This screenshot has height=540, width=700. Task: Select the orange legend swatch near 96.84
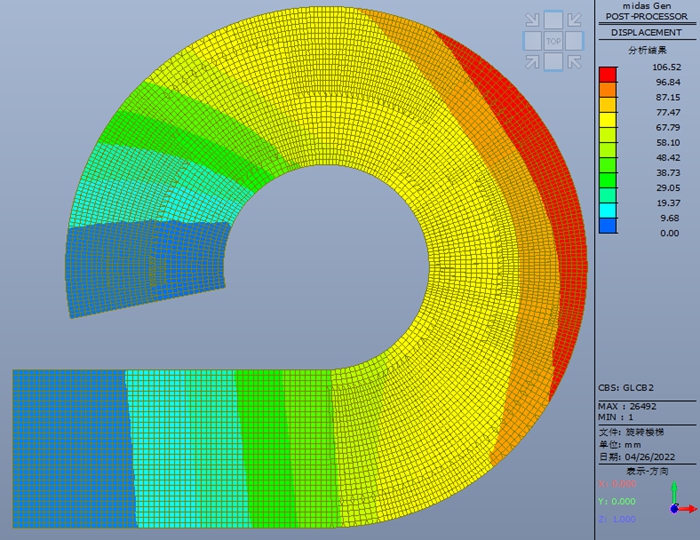click(607, 89)
